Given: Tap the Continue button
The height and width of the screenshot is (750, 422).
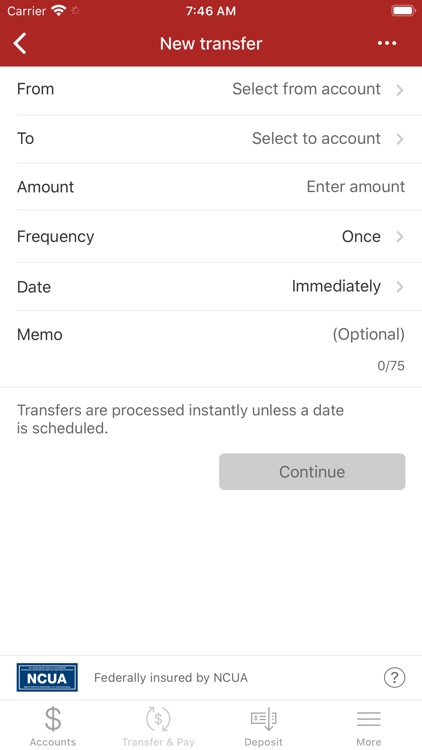Looking at the screenshot, I should [312, 472].
